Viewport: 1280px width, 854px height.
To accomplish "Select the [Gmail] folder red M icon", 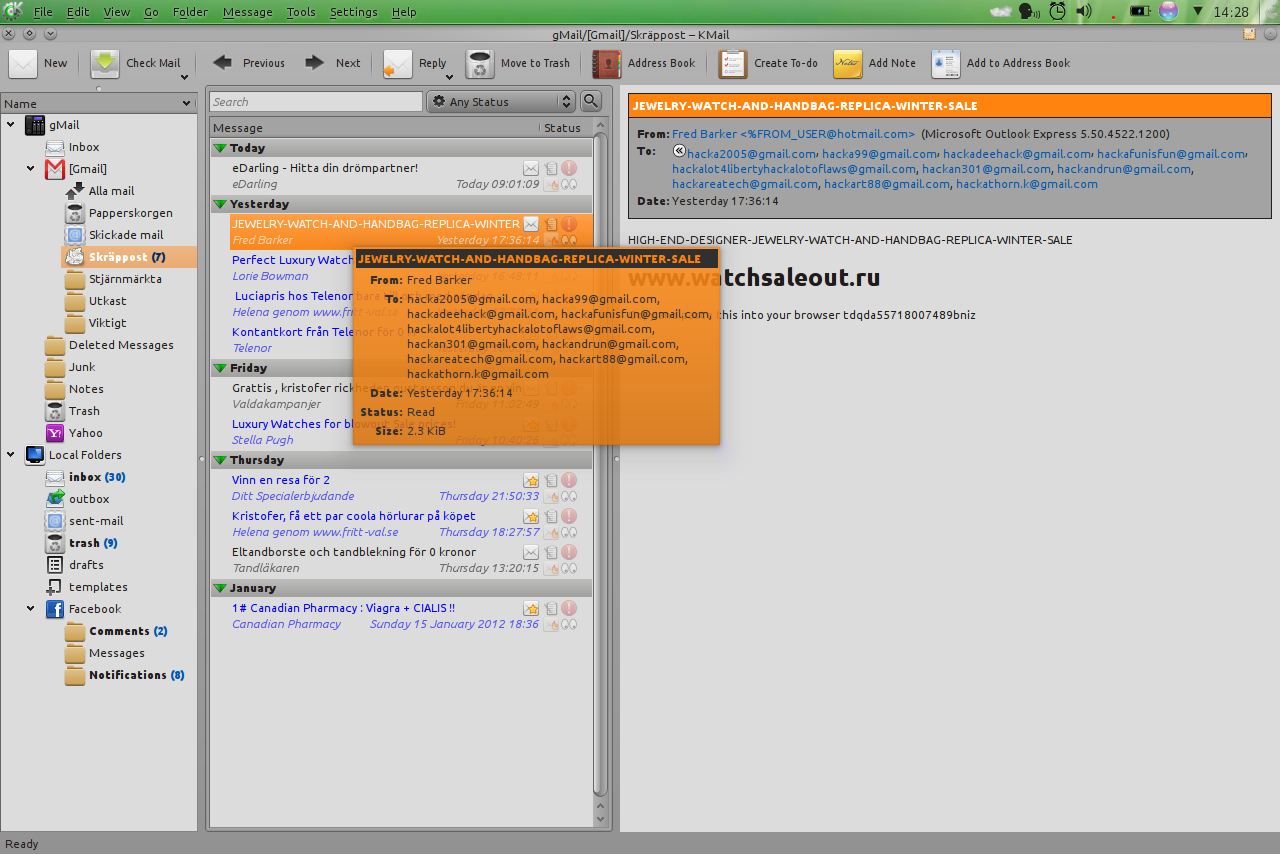I will [55, 169].
